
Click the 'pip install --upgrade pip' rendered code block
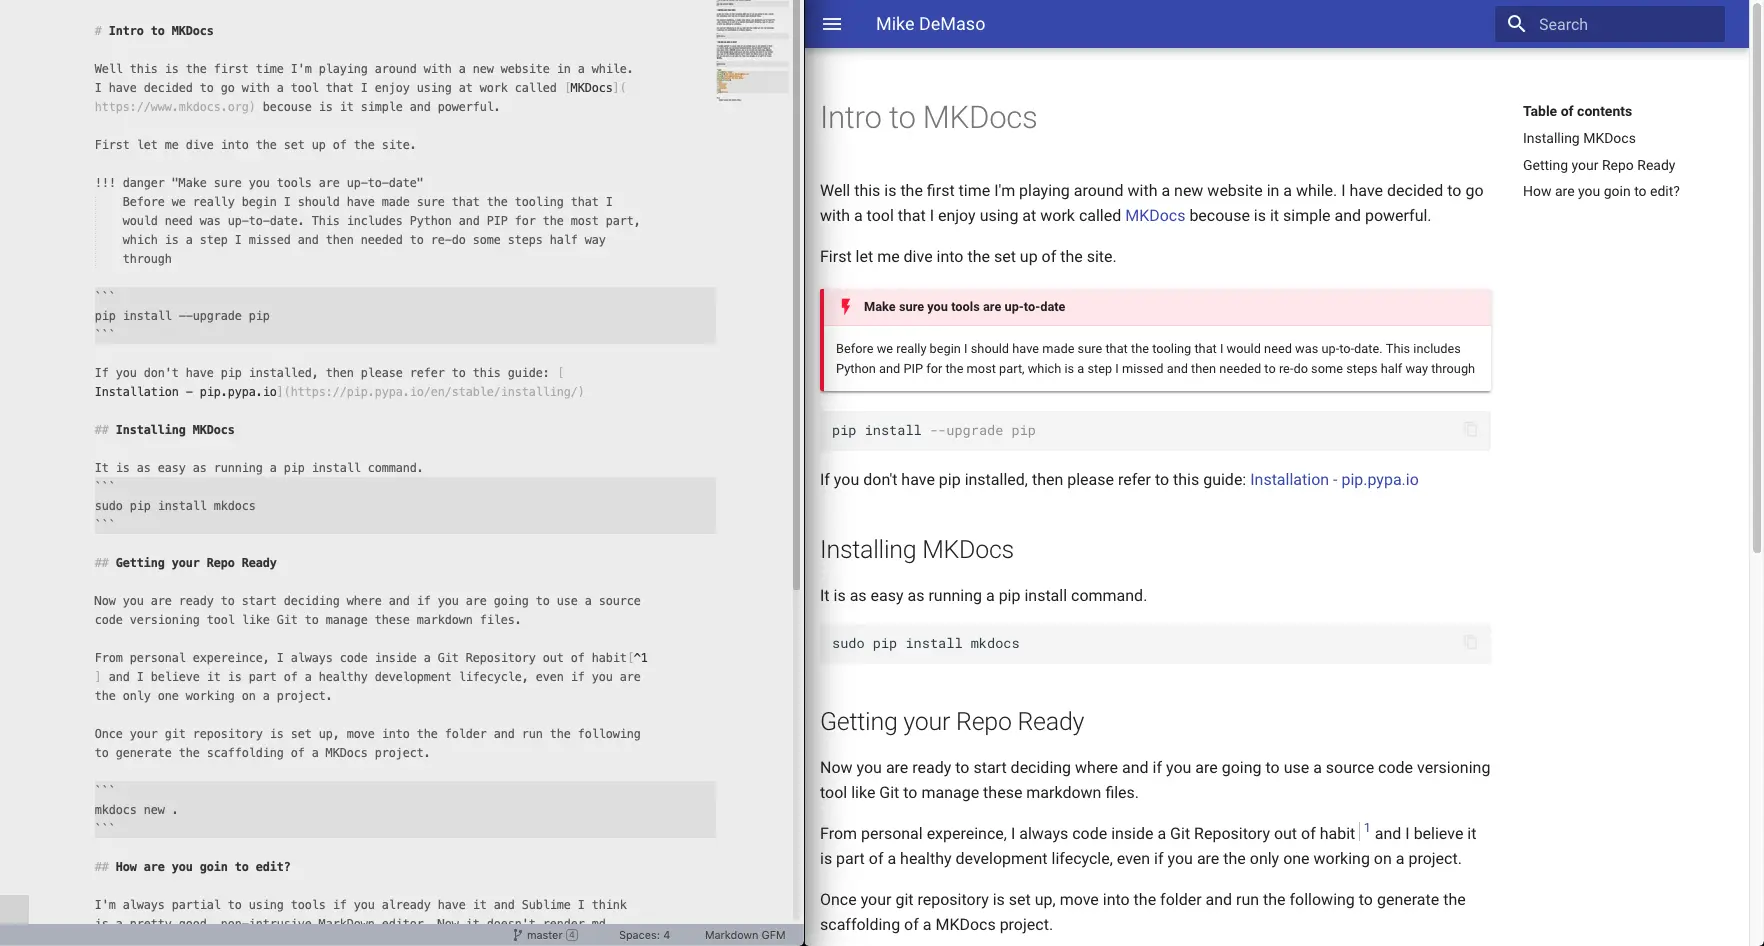(1155, 430)
